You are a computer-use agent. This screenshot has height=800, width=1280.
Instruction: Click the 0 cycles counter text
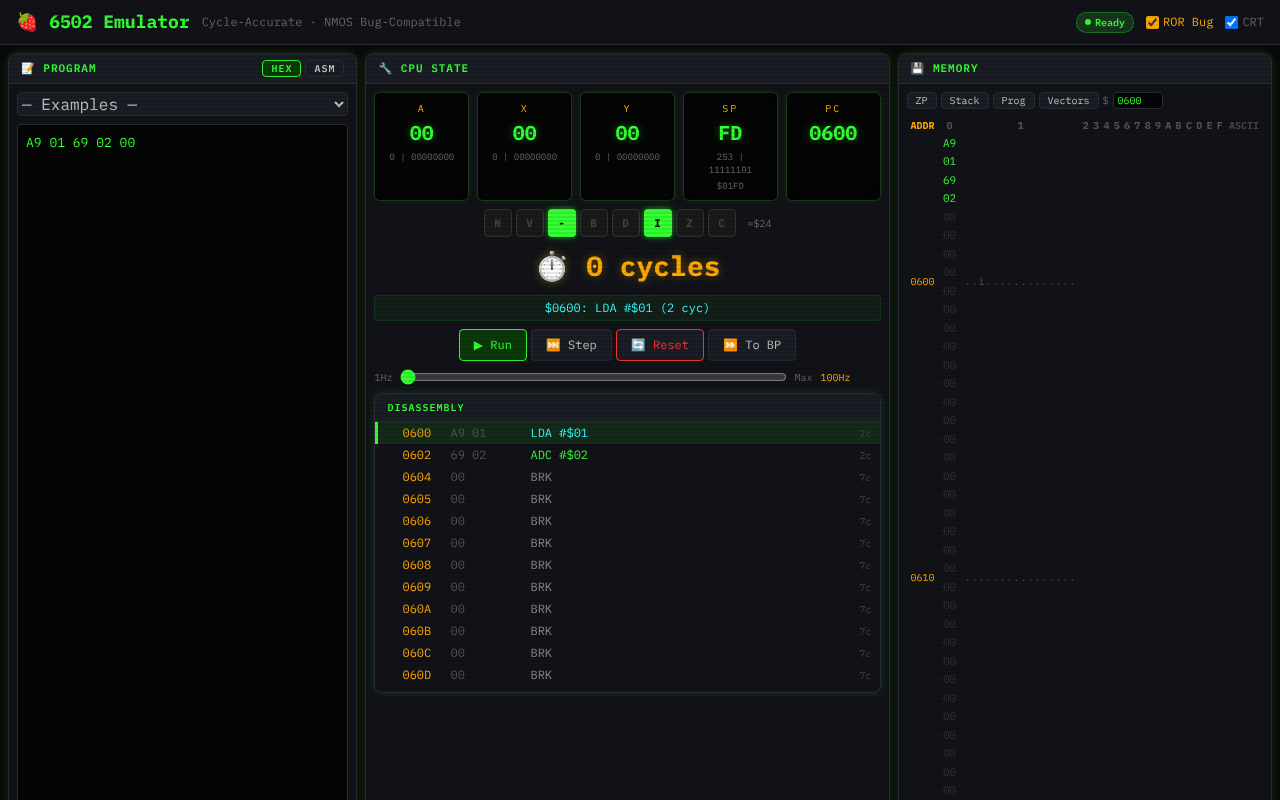tap(652, 267)
